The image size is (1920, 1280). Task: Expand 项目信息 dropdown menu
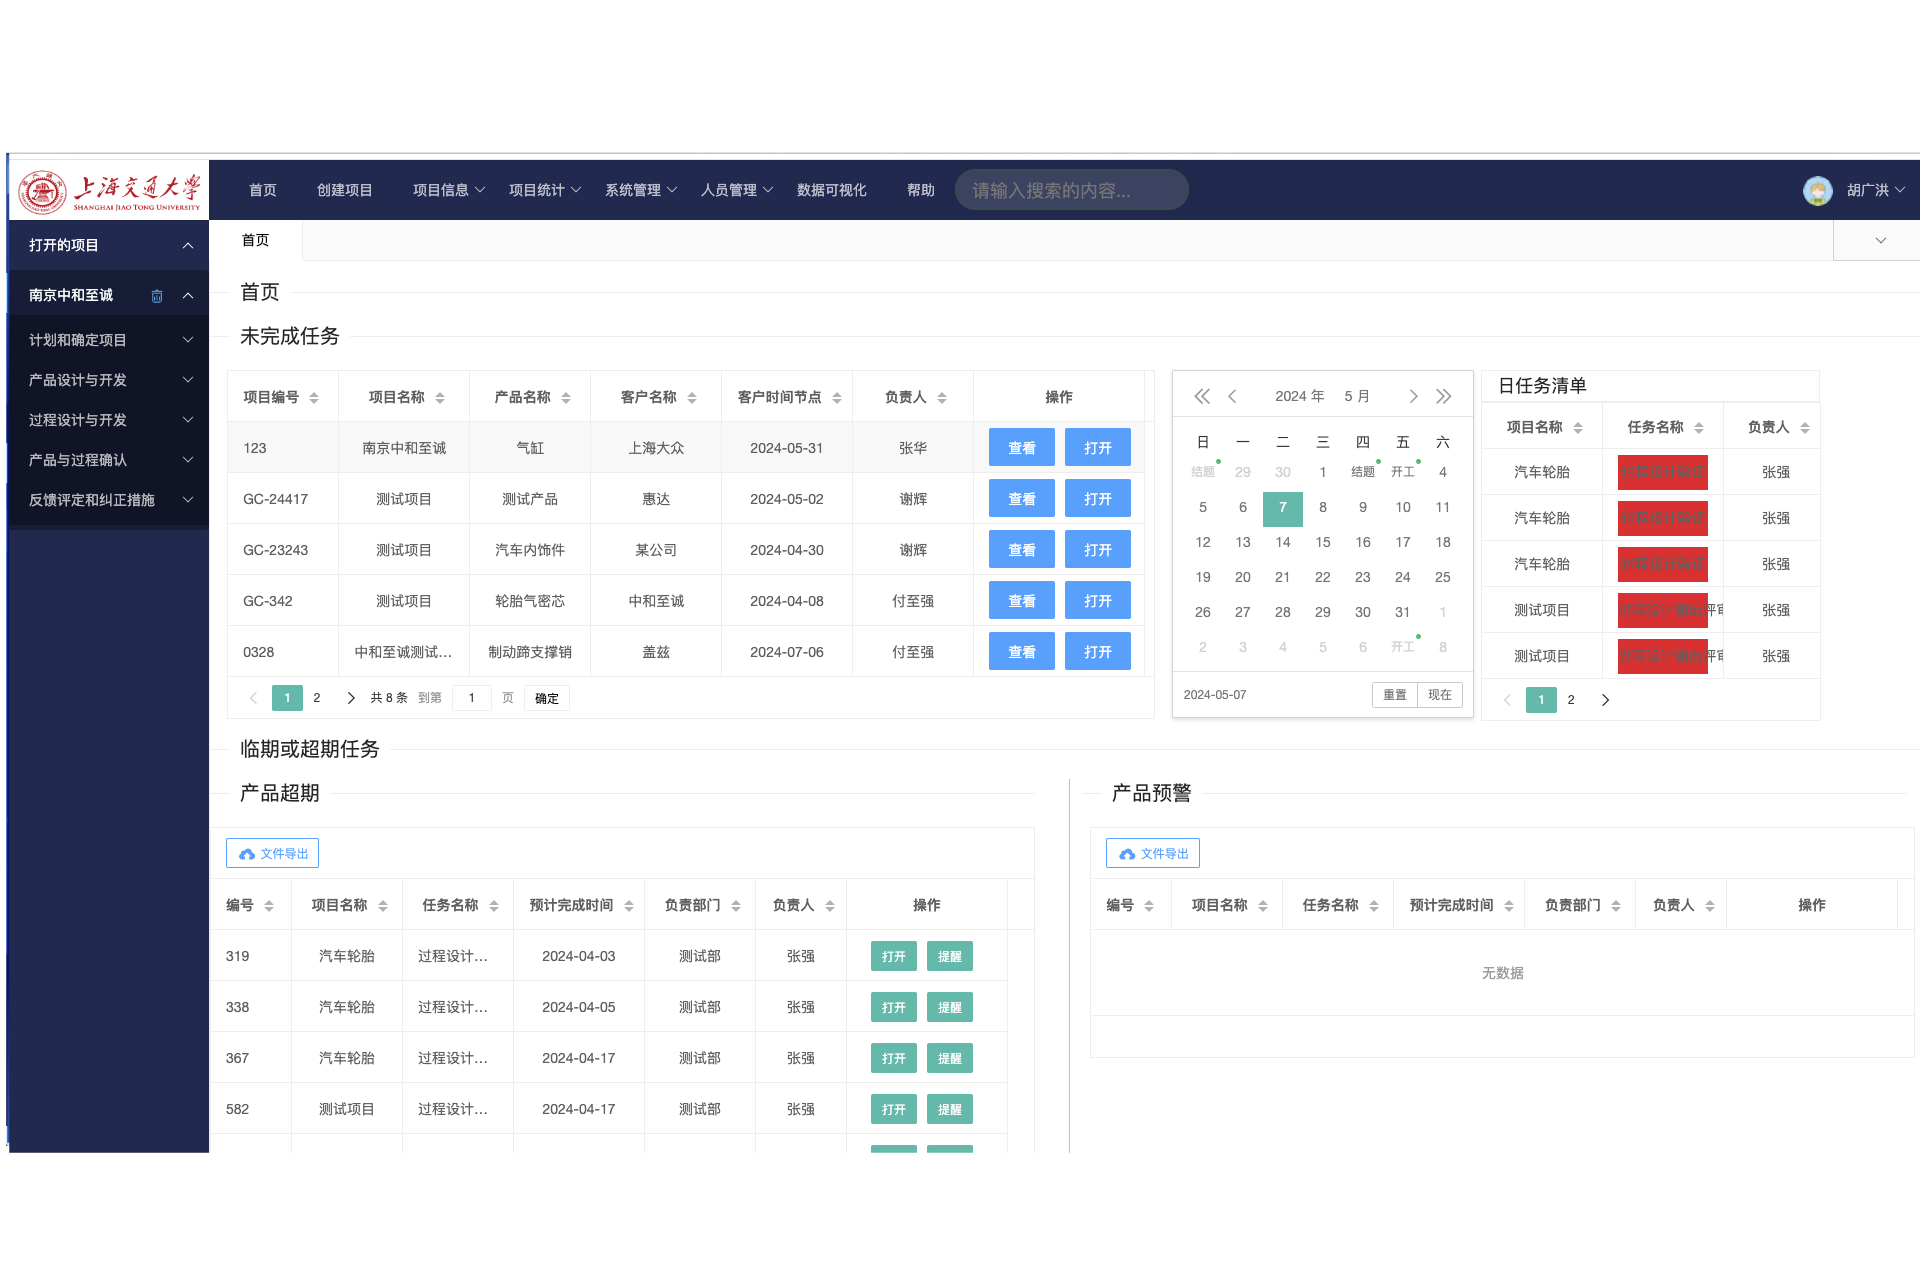pos(449,190)
